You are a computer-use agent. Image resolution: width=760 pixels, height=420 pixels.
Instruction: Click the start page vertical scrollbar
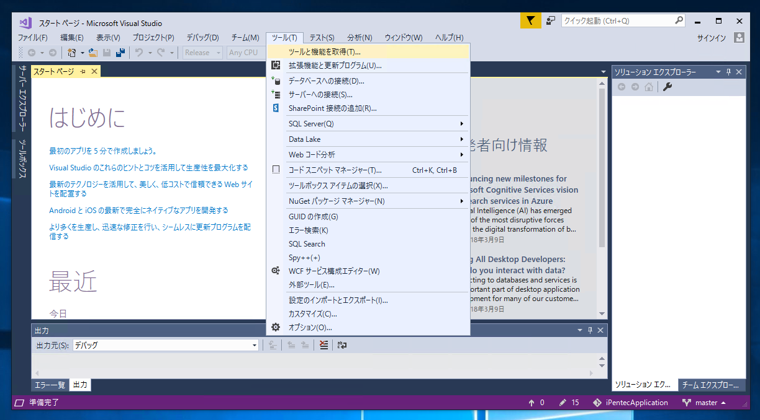pos(602,199)
